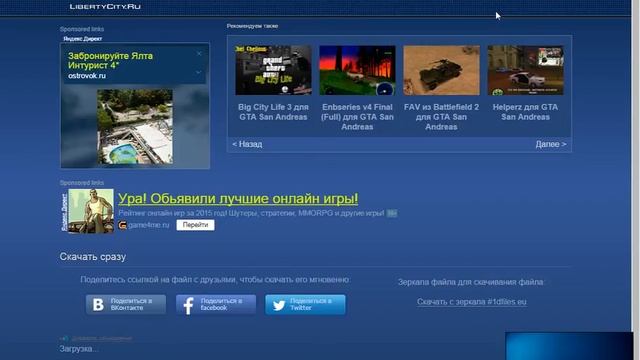The height and width of the screenshot is (360, 640).
Task: Open Helperz для GTA San Andreas link
Action: (525, 112)
